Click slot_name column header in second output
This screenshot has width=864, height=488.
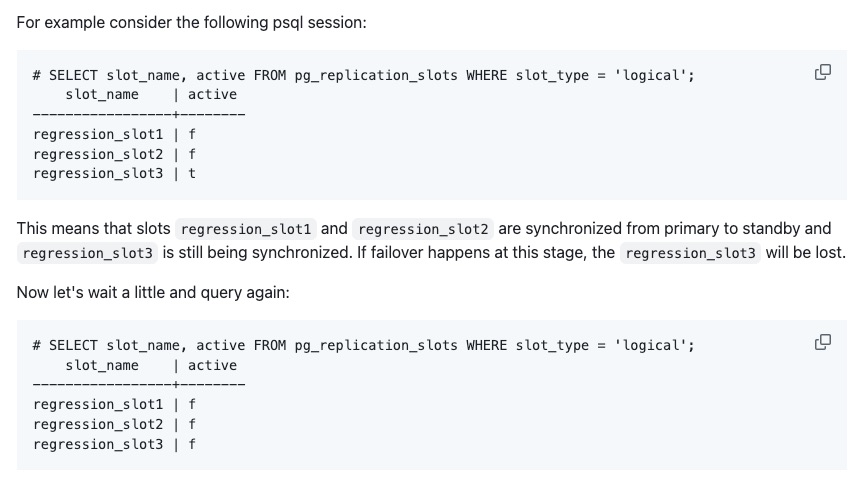(x=102, y=365)
